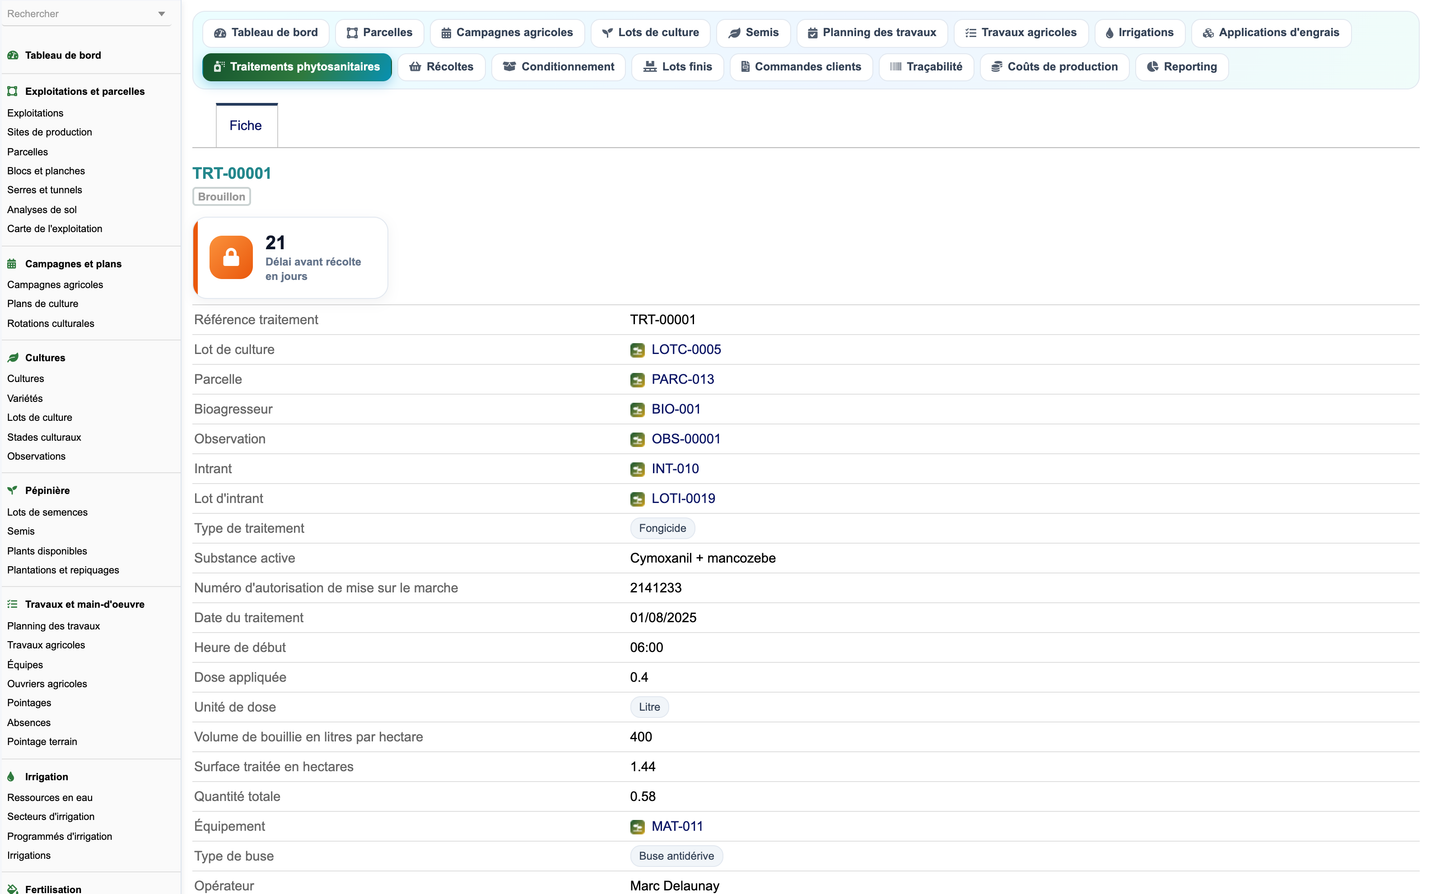Open Plantations et repiquages in the sidebar
The image size is (1445, 894).
[63, 571]
